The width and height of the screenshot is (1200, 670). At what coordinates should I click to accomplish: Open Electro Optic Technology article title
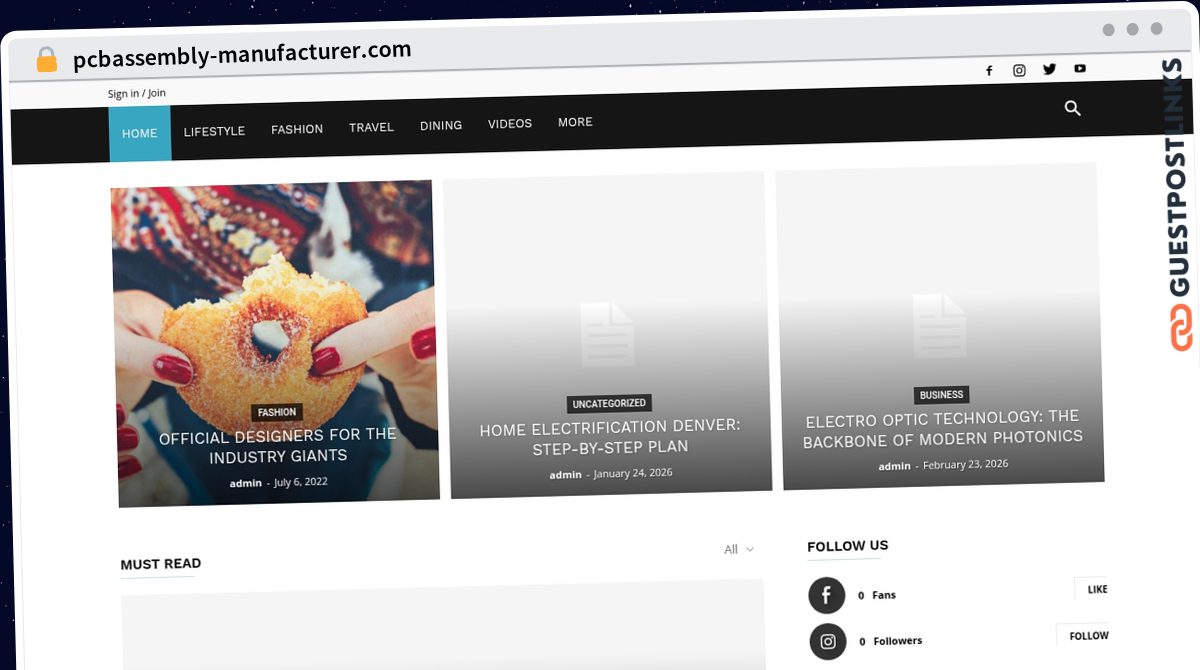click(942, 428)
